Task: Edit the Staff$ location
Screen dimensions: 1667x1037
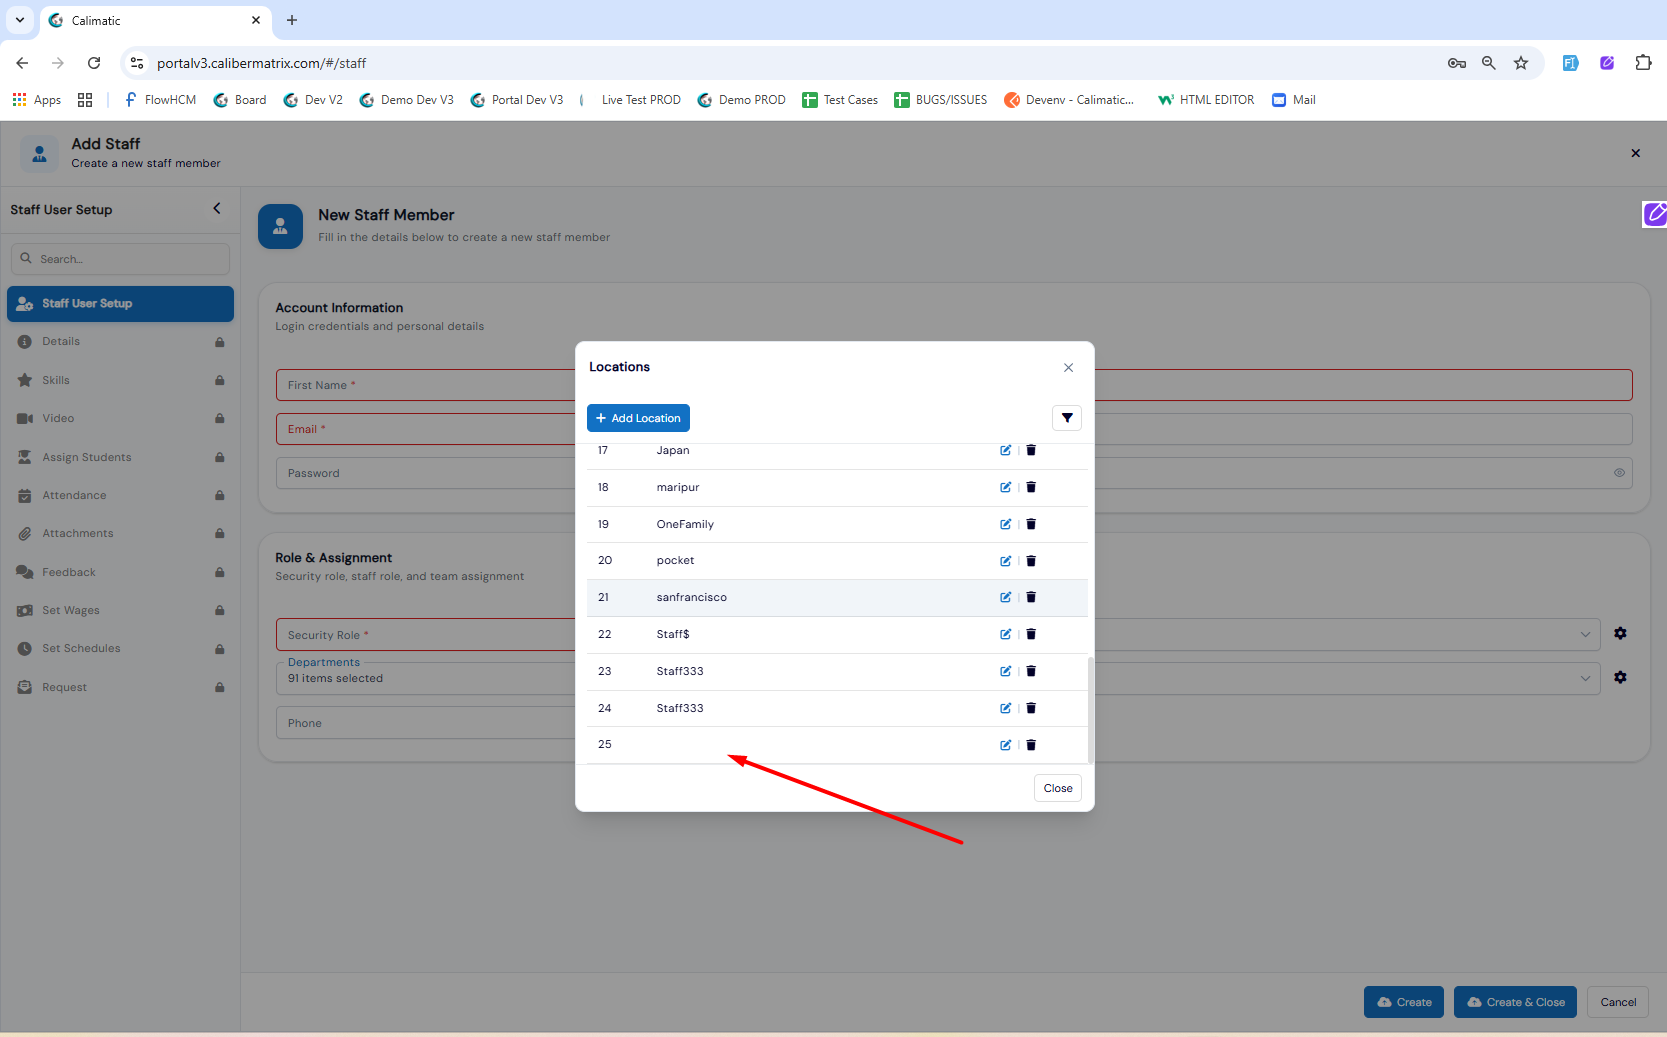Action: (x=1005, y=634)
